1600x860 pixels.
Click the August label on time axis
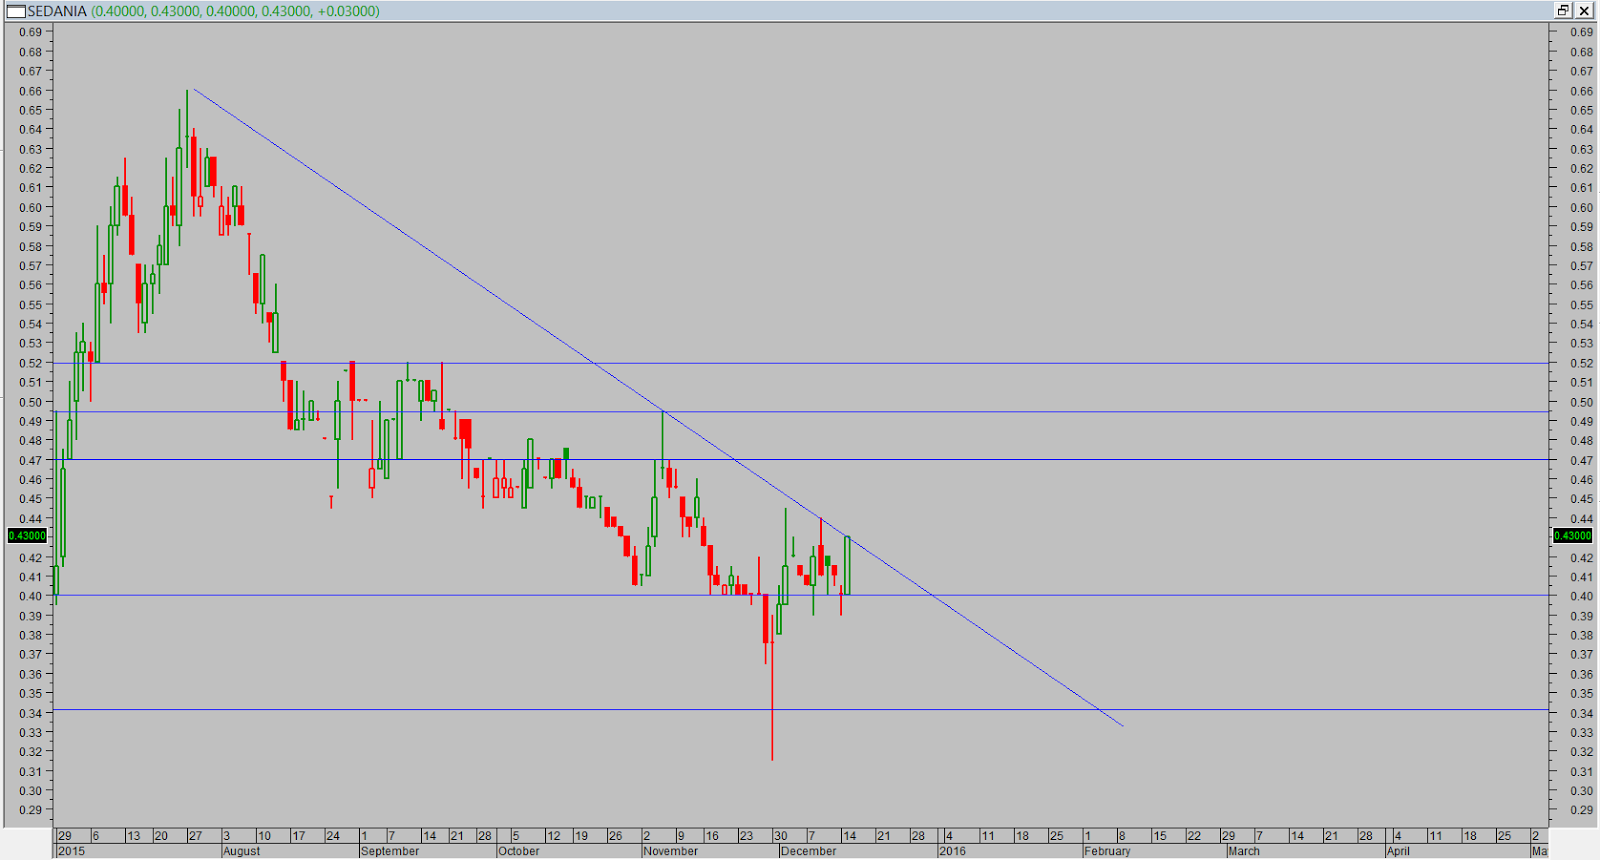click(x=241, y=851)
